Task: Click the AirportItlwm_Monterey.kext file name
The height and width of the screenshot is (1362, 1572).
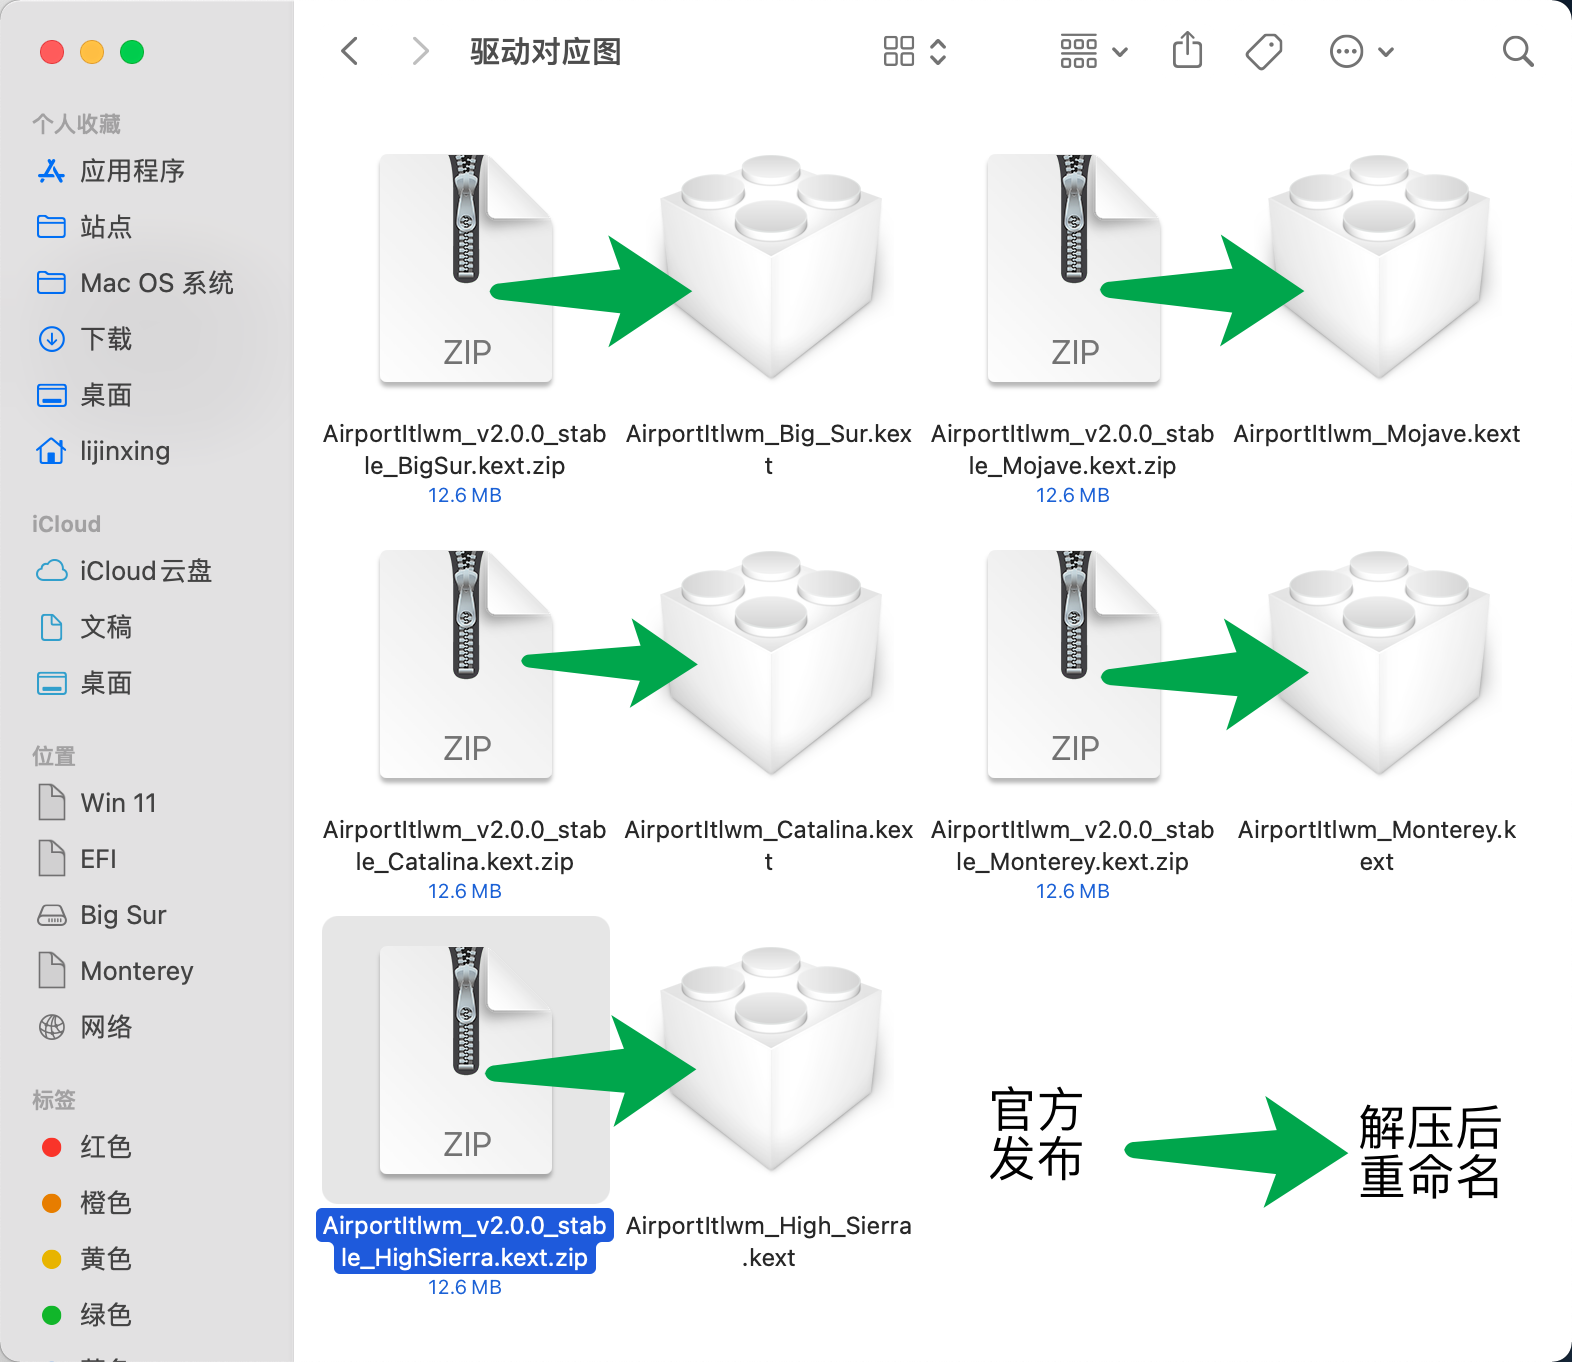Action: pyautogui.click(x=1377, y=845)
